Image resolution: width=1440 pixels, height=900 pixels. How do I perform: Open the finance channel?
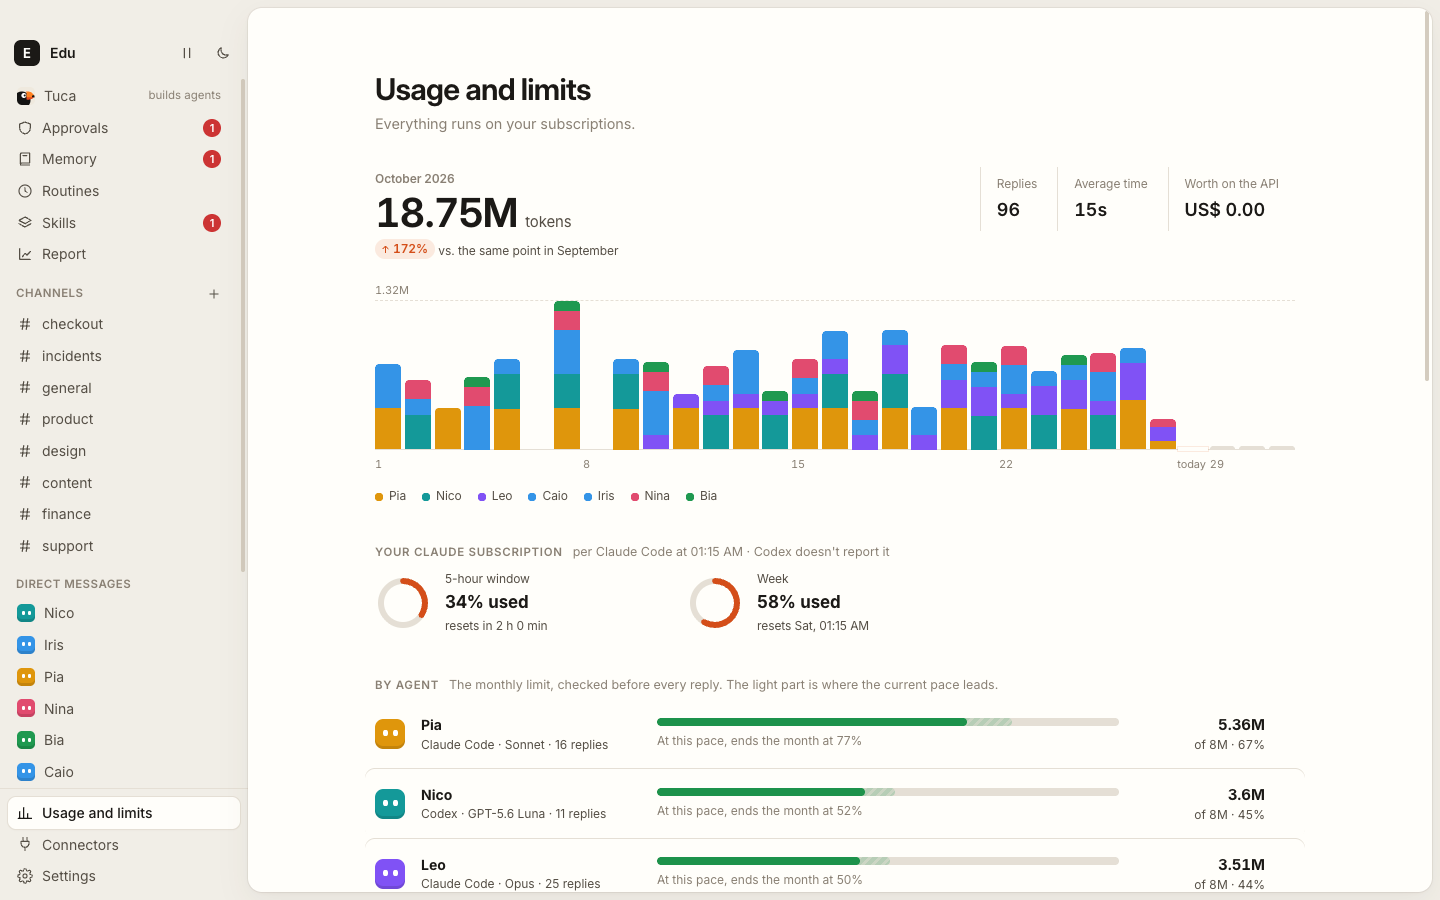[120, 514]
